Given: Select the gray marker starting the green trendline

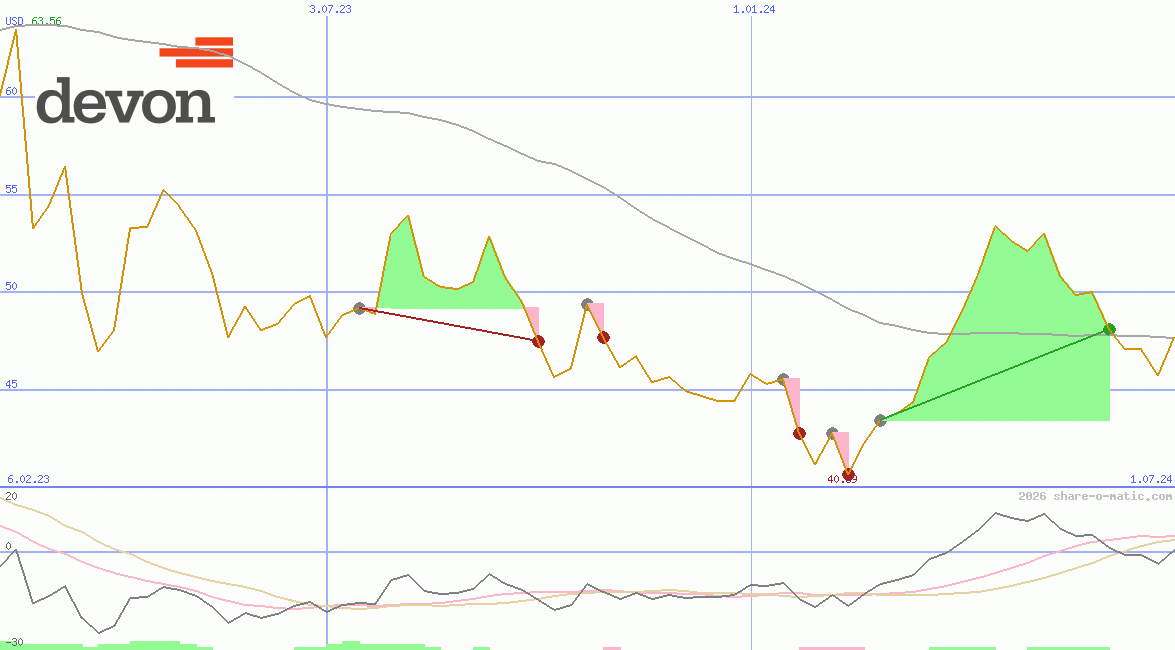Looking at the screenshot, I should pyautogui.click(x=881, y=420).
